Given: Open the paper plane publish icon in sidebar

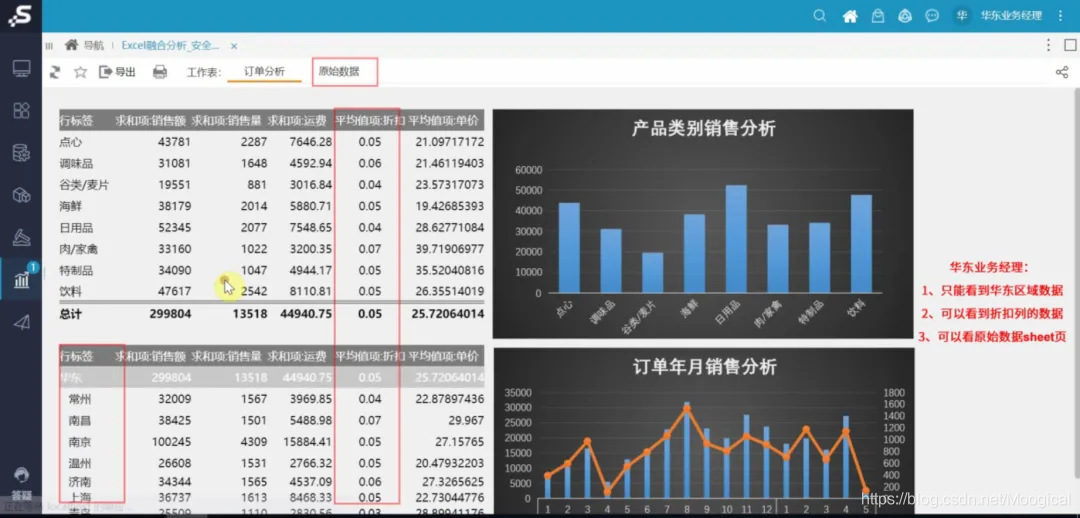Looking at the screenshot, I should [21, 322].
